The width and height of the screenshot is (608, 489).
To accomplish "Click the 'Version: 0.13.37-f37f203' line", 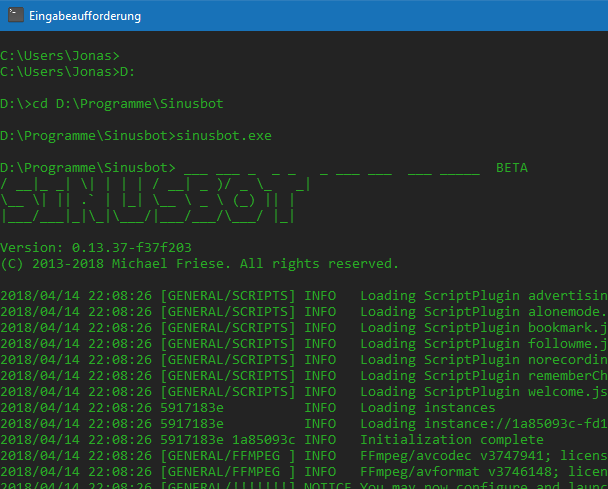I will click(96, 247).
